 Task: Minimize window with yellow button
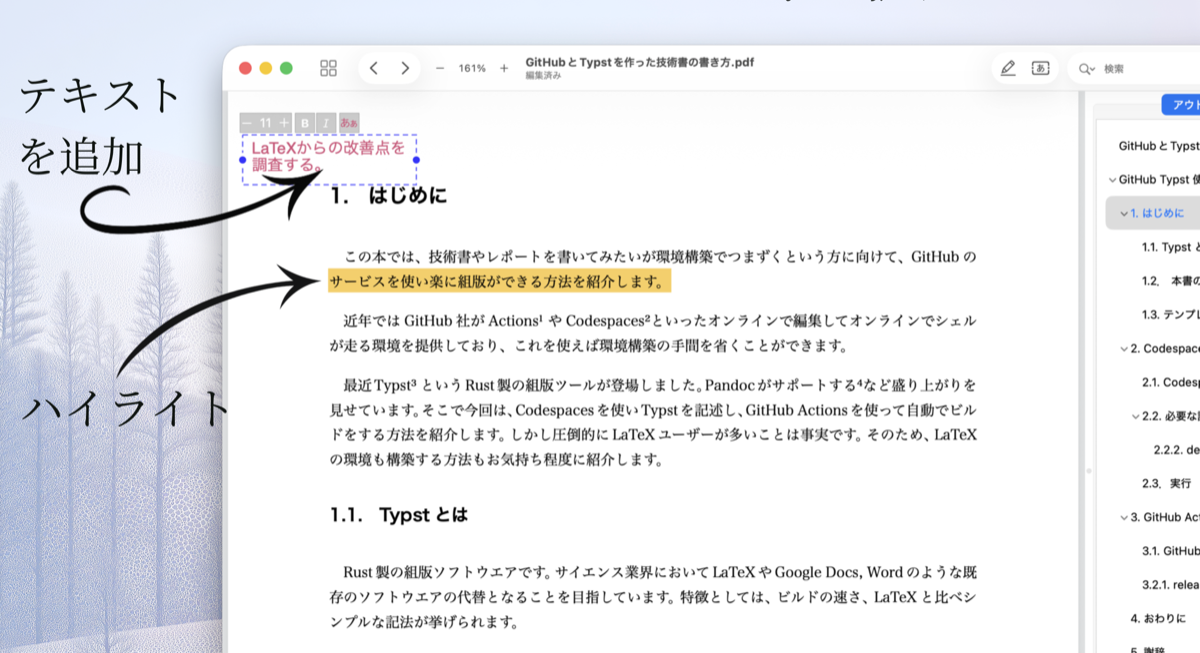coord(266,68)
